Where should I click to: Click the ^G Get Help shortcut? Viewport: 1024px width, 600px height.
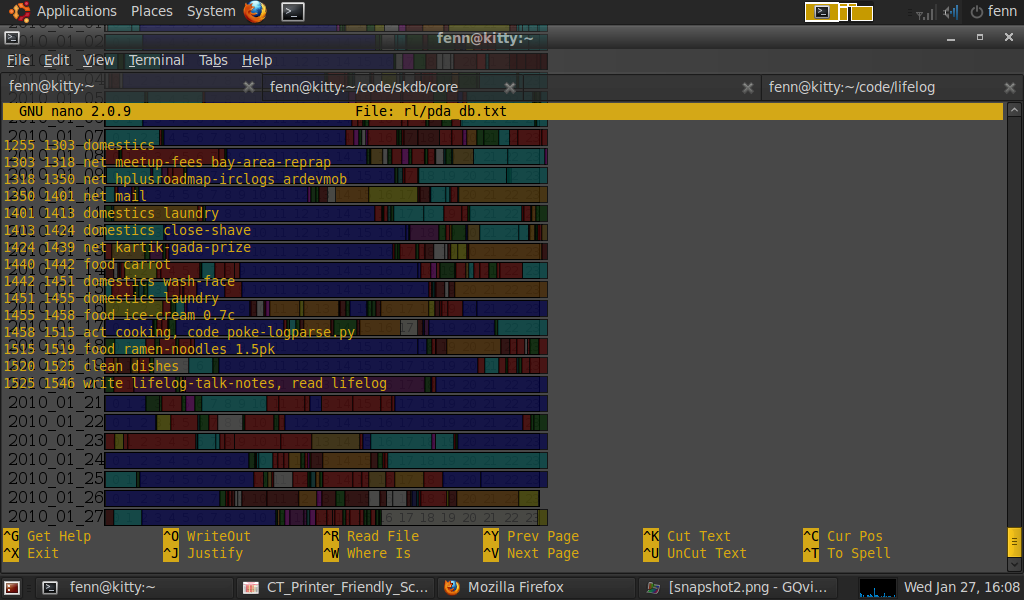[48, 536]
